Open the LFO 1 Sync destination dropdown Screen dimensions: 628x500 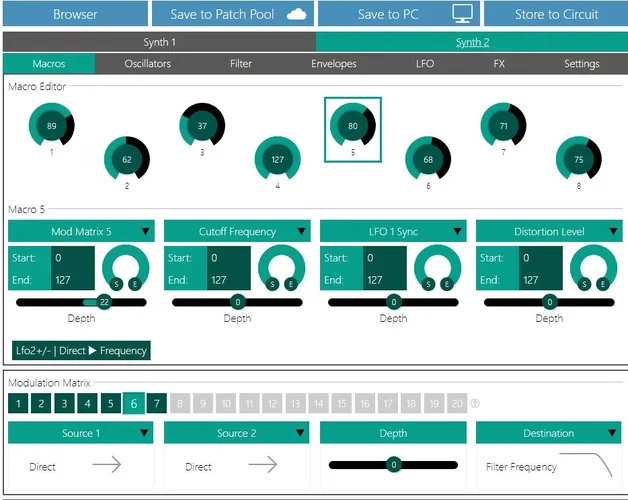pyautogui.click(x=393, y=231)
